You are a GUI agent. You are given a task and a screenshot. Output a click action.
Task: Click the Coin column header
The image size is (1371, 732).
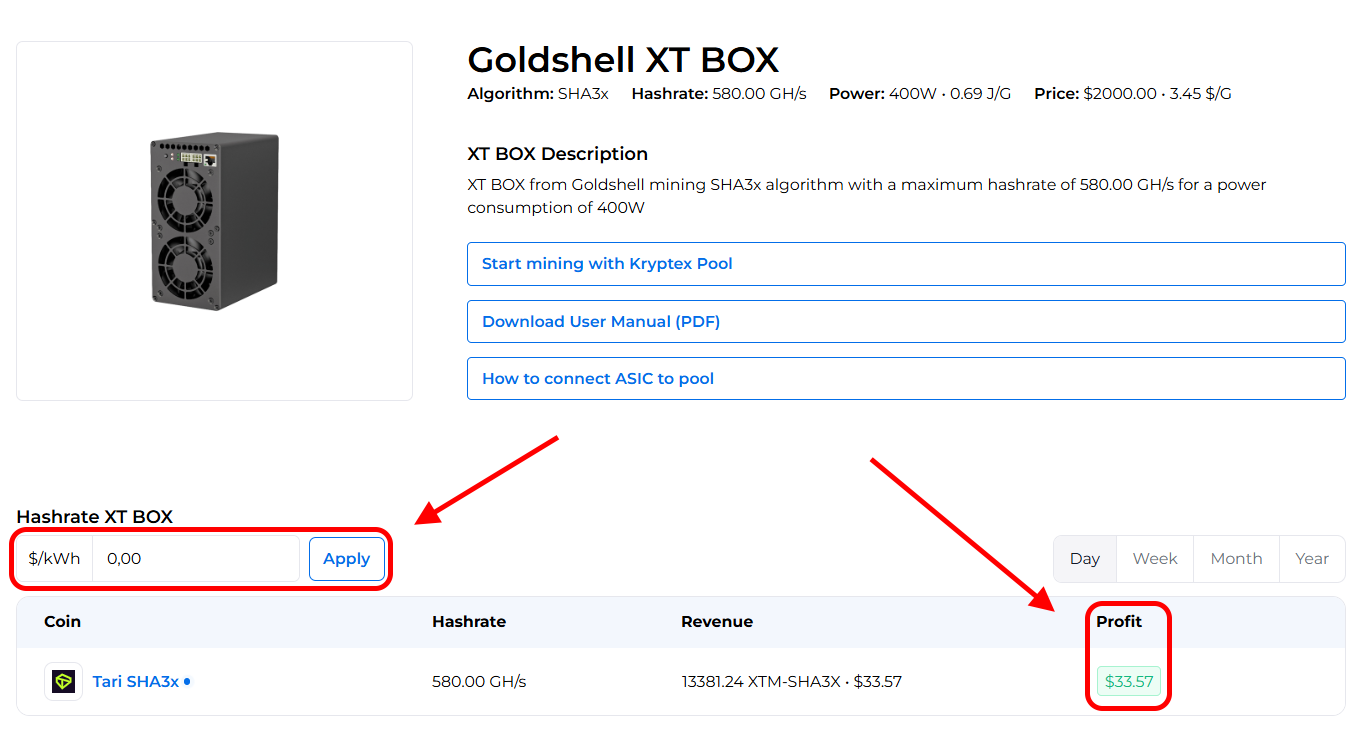[62, 622]
